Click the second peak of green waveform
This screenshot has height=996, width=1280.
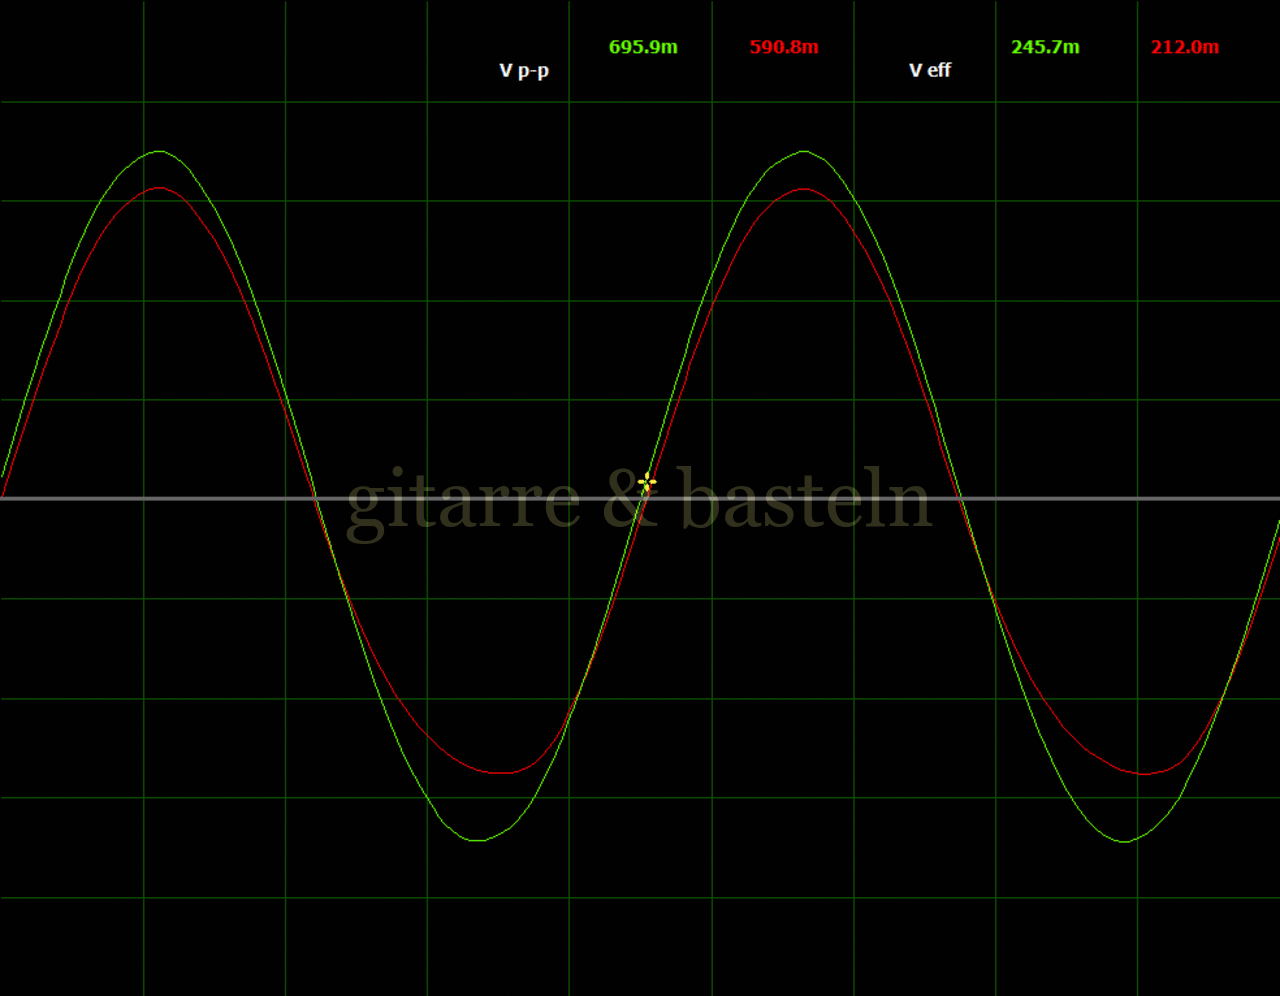(x=805, y=152)
